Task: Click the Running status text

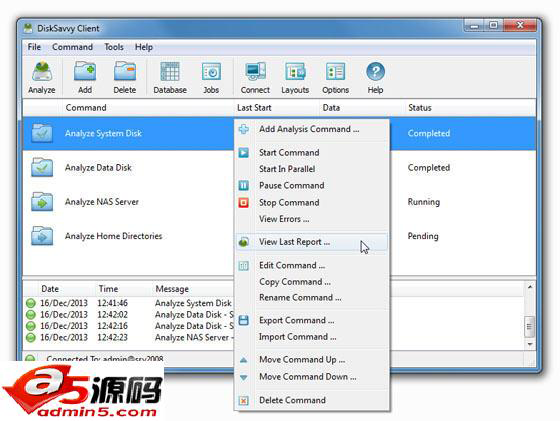Action: tap(424, 202)
